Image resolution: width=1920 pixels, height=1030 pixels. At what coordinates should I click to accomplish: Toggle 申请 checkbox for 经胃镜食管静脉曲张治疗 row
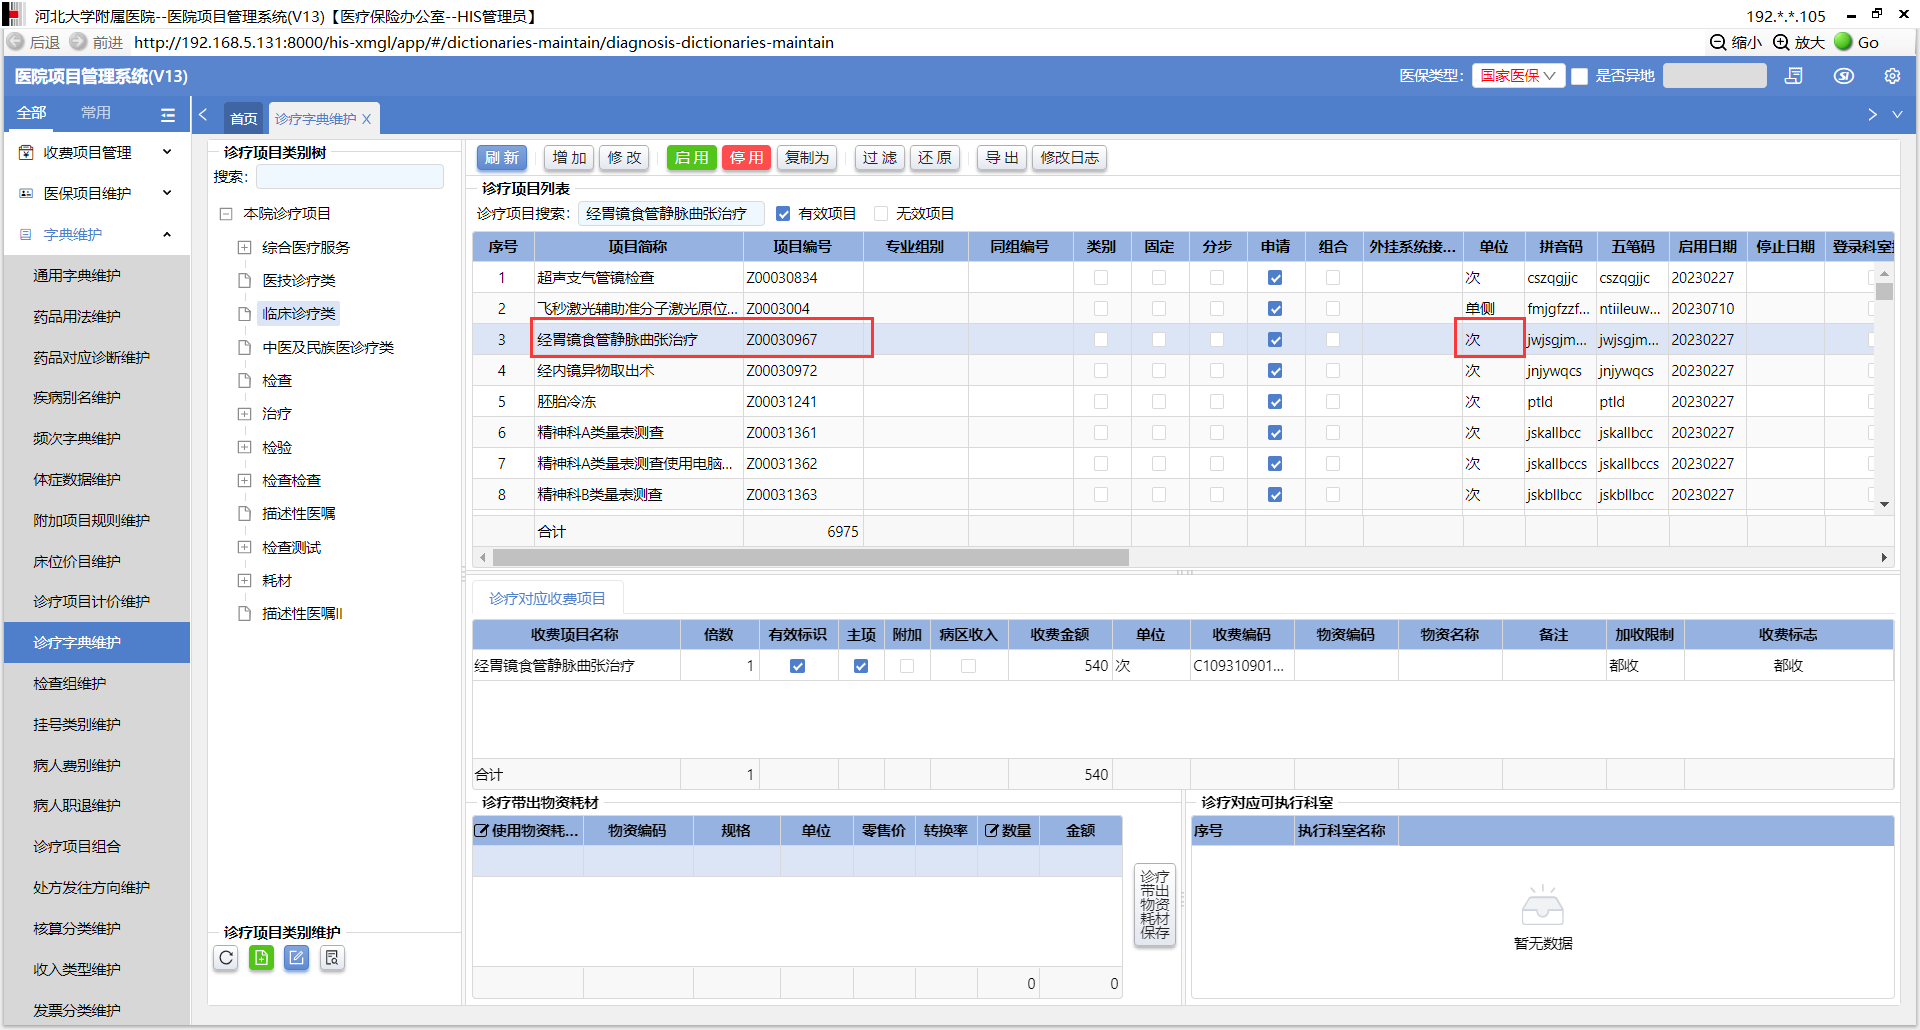click(1275, 340)
